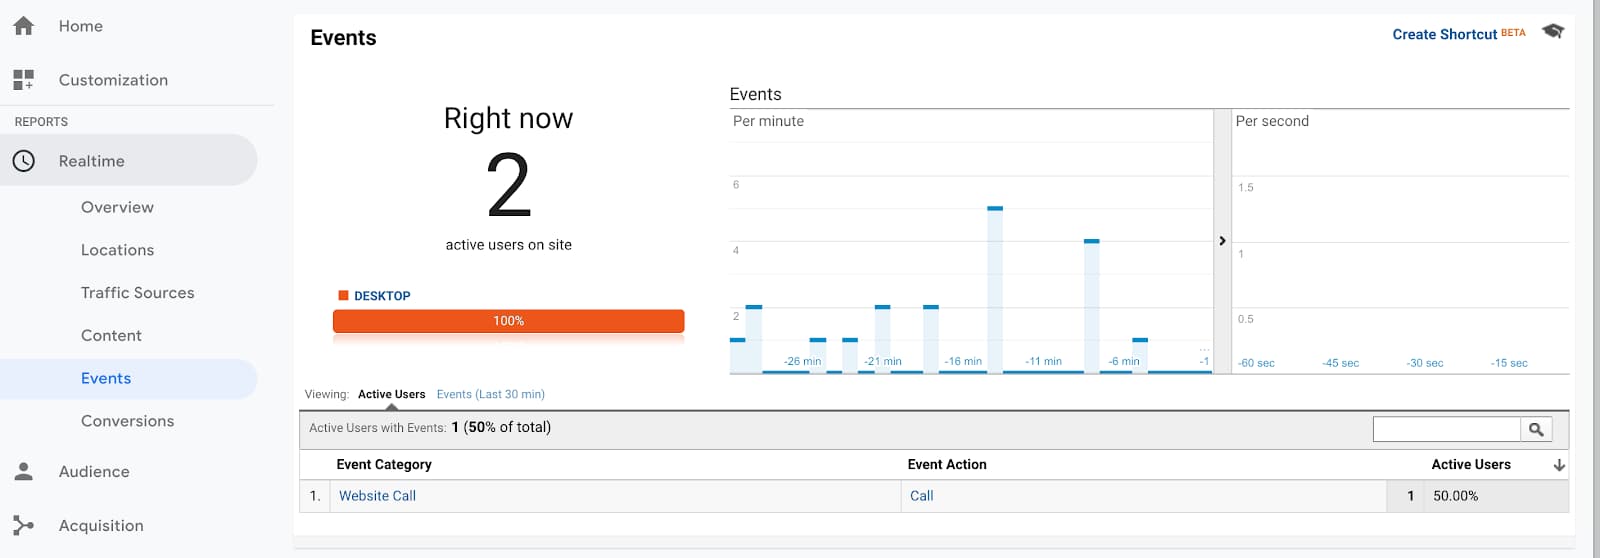Open Customization in the sidebar
This screenshot has height=558, width=1600.
point(113,80)
